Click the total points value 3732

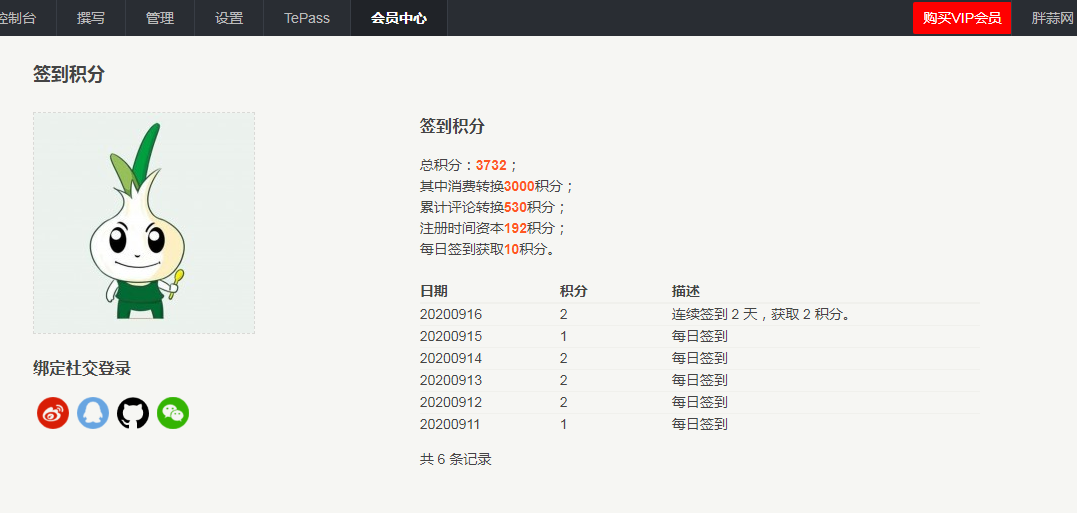[491, 165]
